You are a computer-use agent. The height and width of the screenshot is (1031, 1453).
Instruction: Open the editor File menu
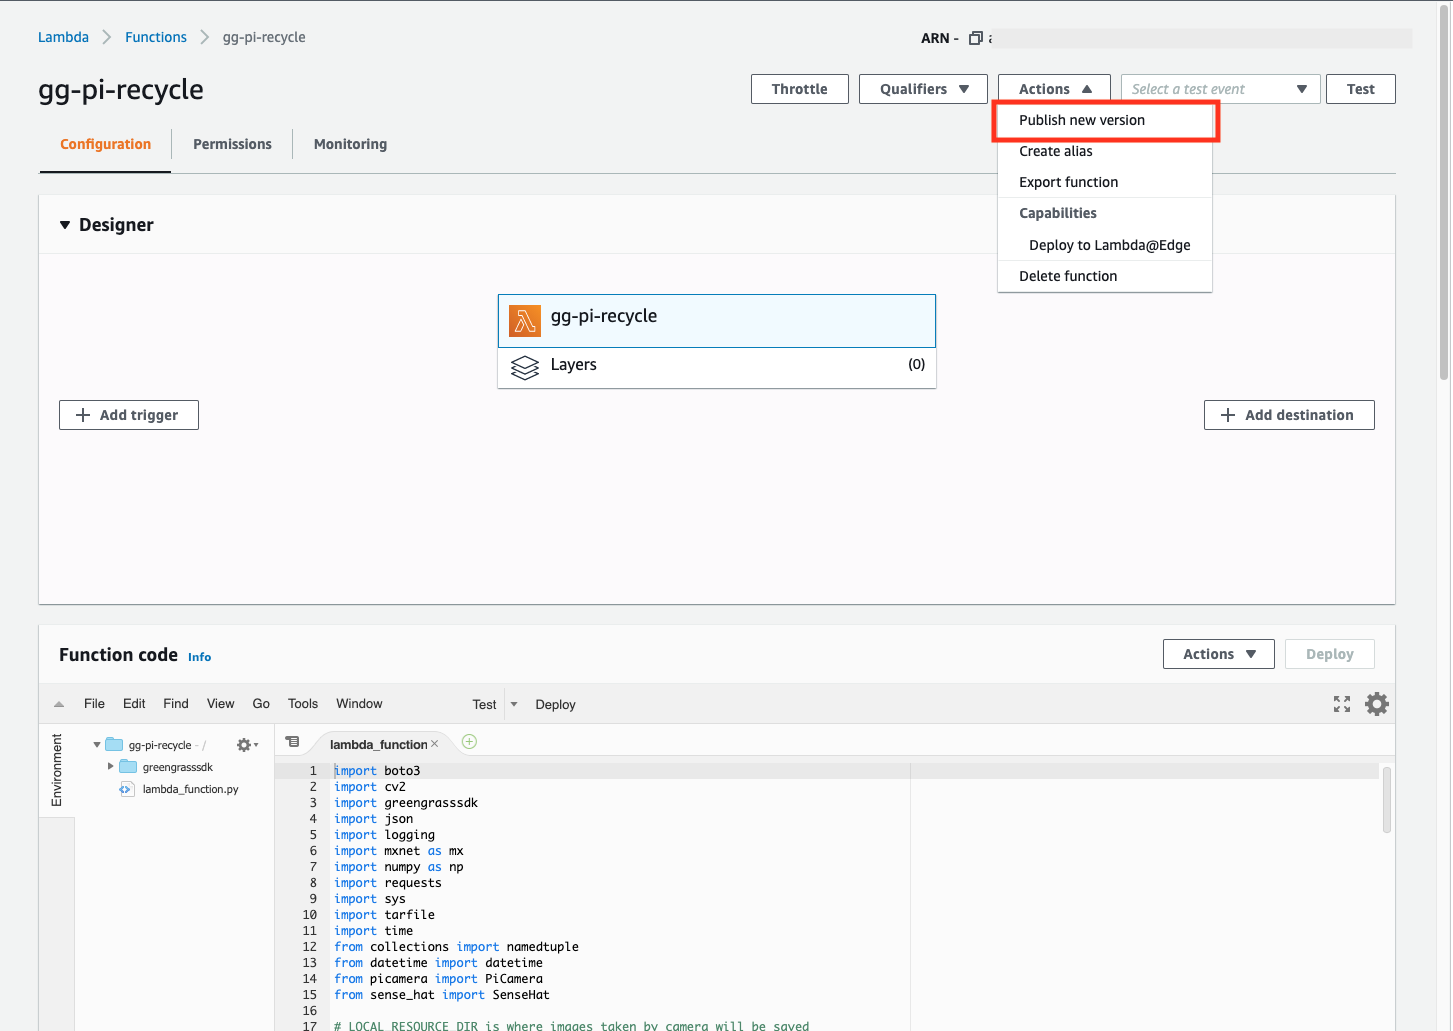(x=94, y=704)
